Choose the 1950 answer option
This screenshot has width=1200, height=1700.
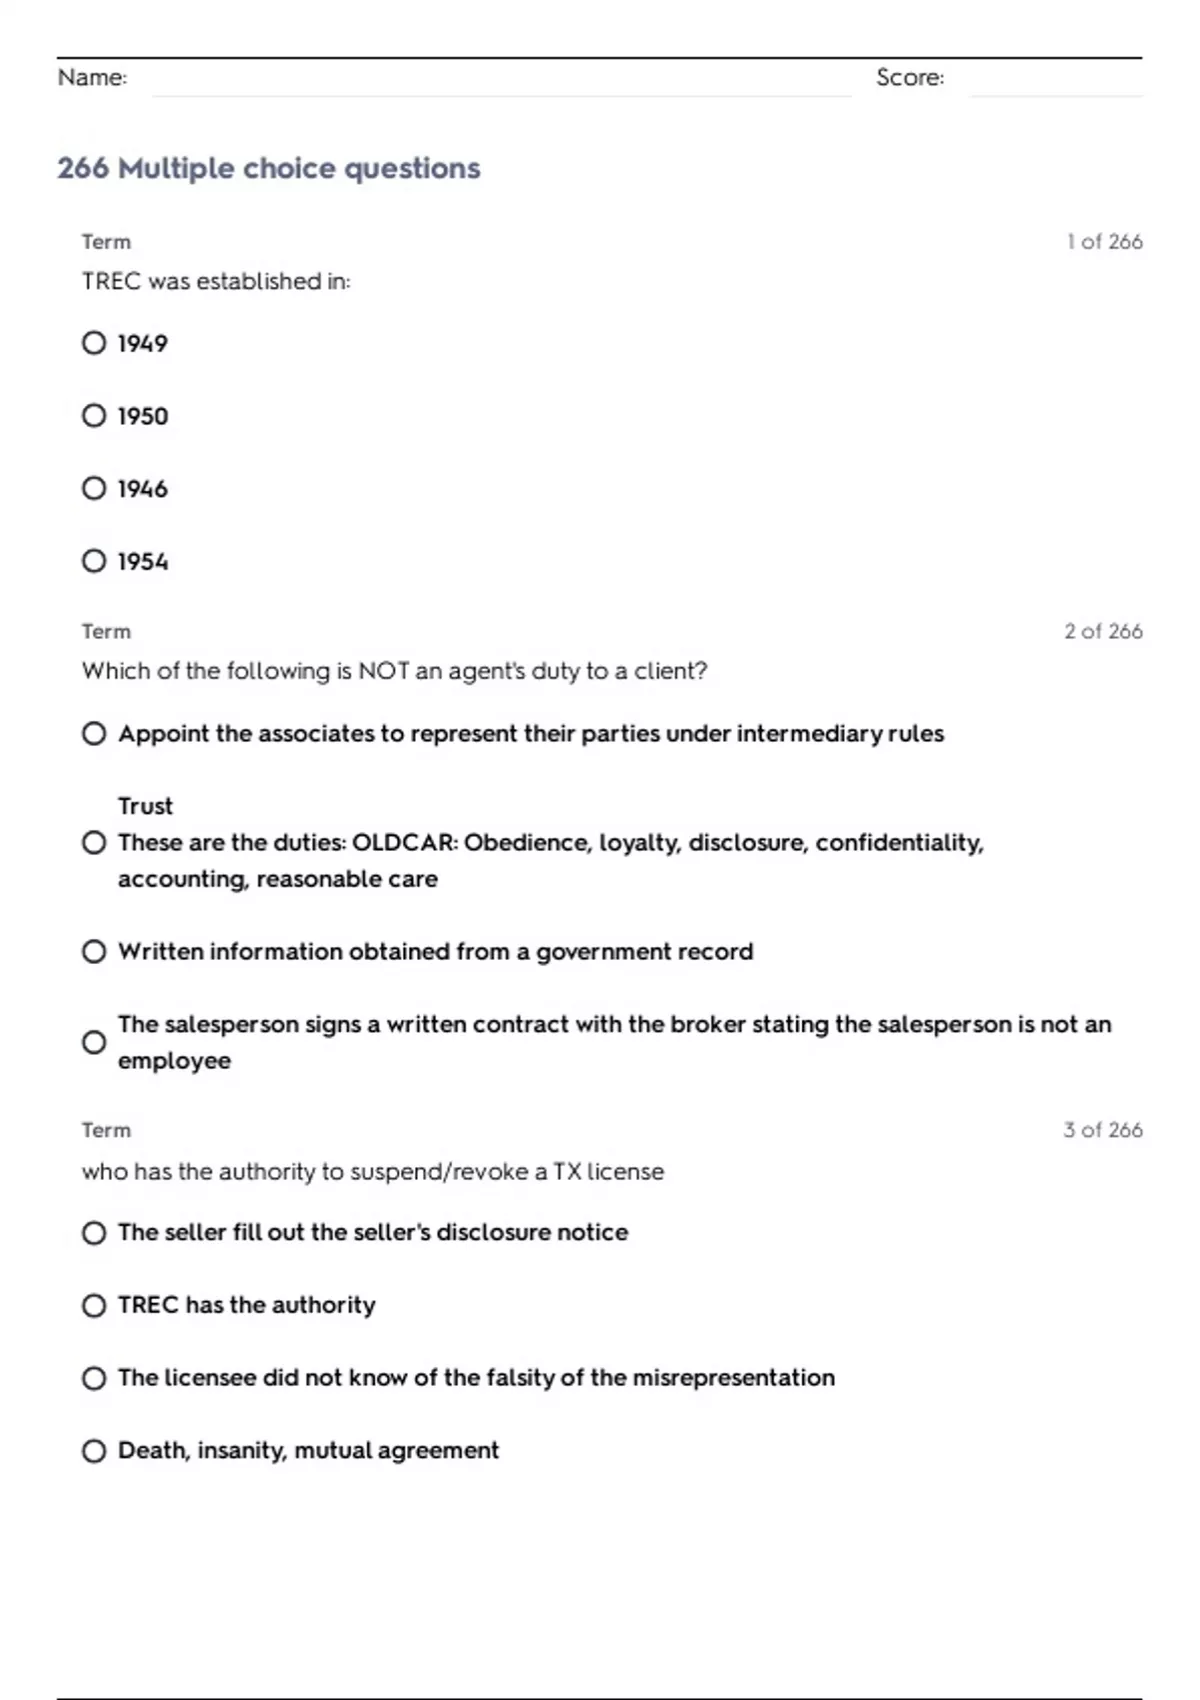(94, 416)
